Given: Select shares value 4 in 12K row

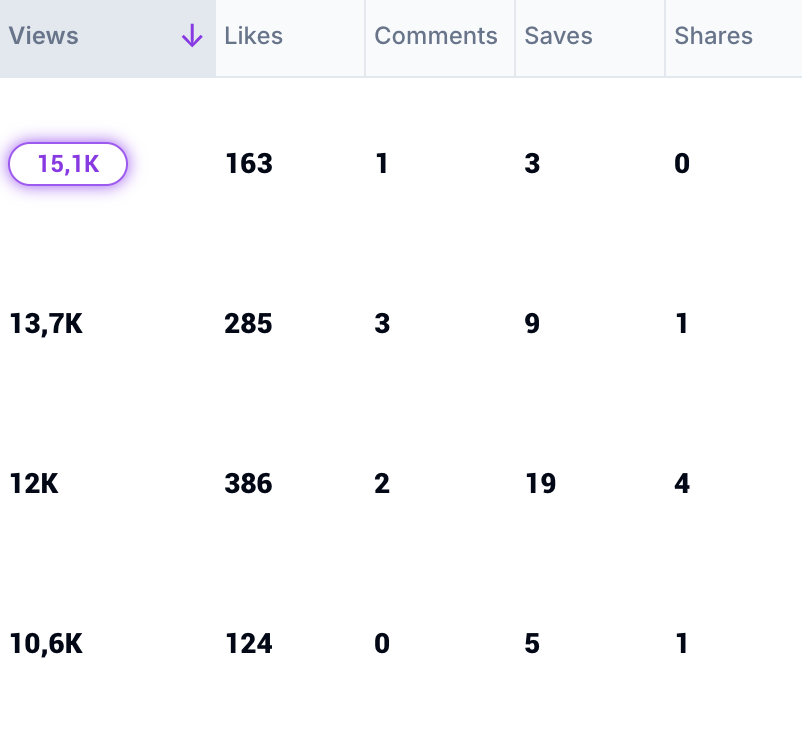Looking at the screenshot, I should click(x=682, y=484).
